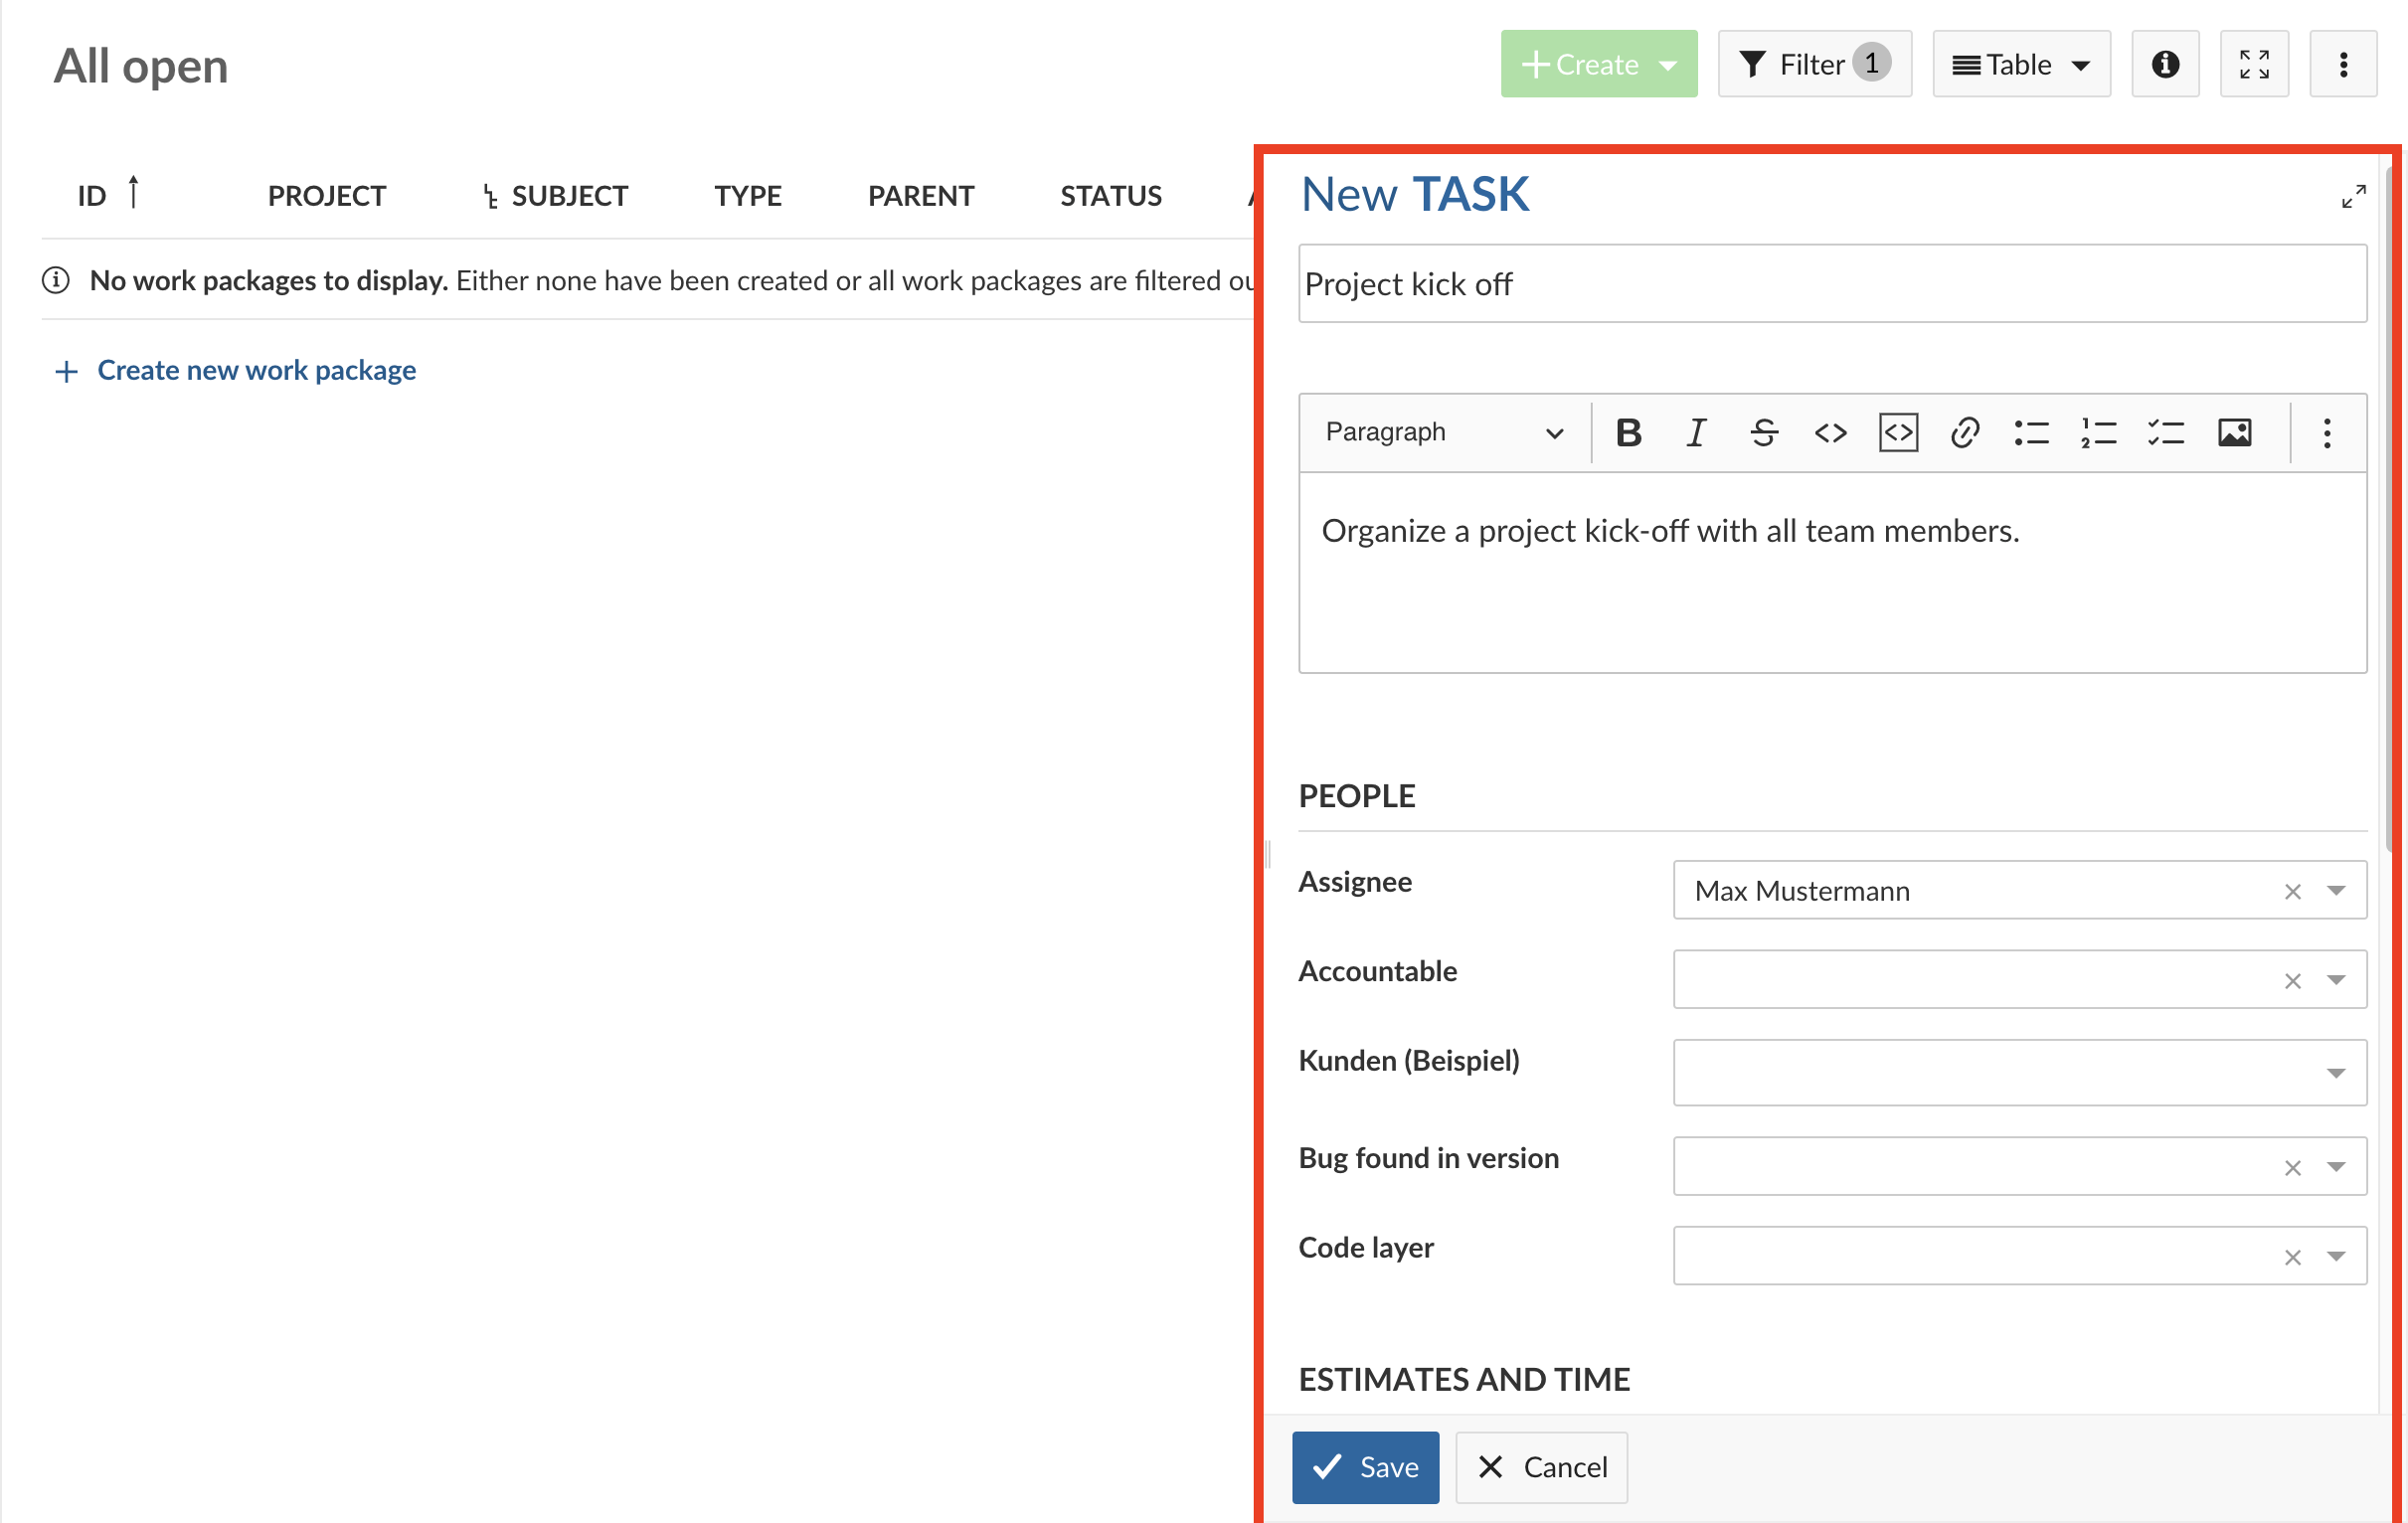Screen dimensions: 2408x1523
Task: Click the Code block formatting icon
Action: 1898,431
